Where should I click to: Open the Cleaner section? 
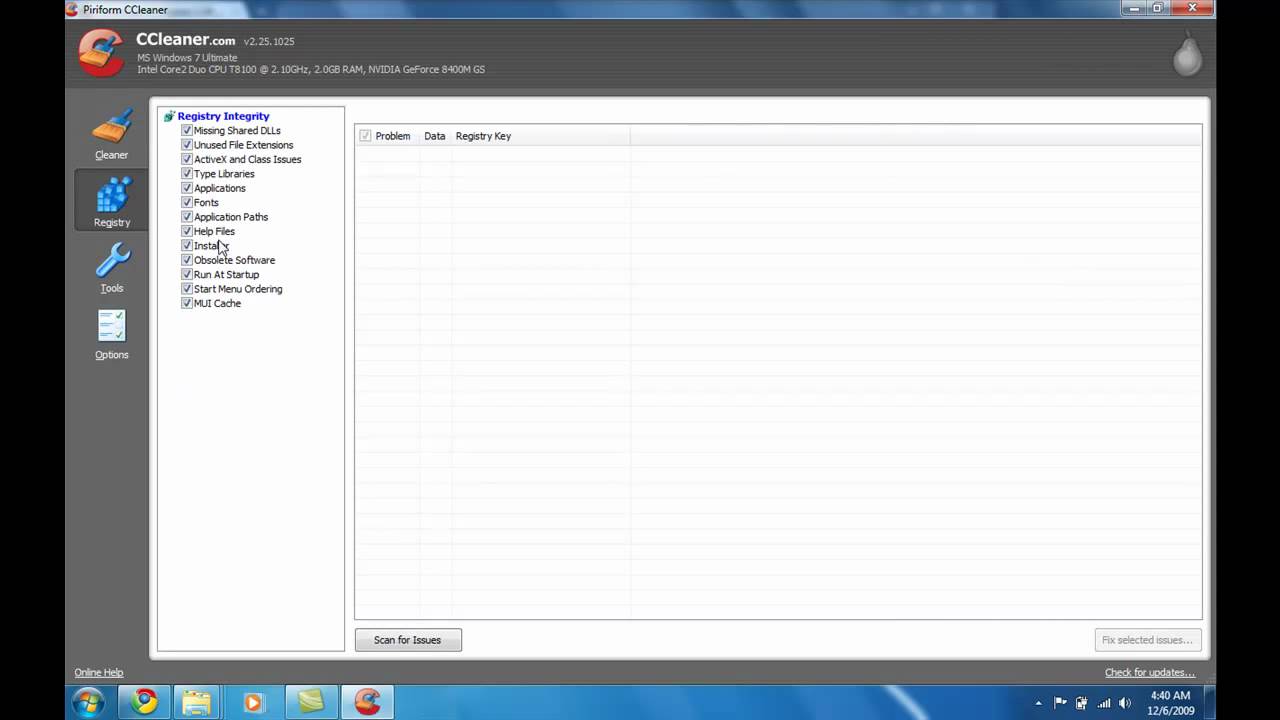(112, 135)
